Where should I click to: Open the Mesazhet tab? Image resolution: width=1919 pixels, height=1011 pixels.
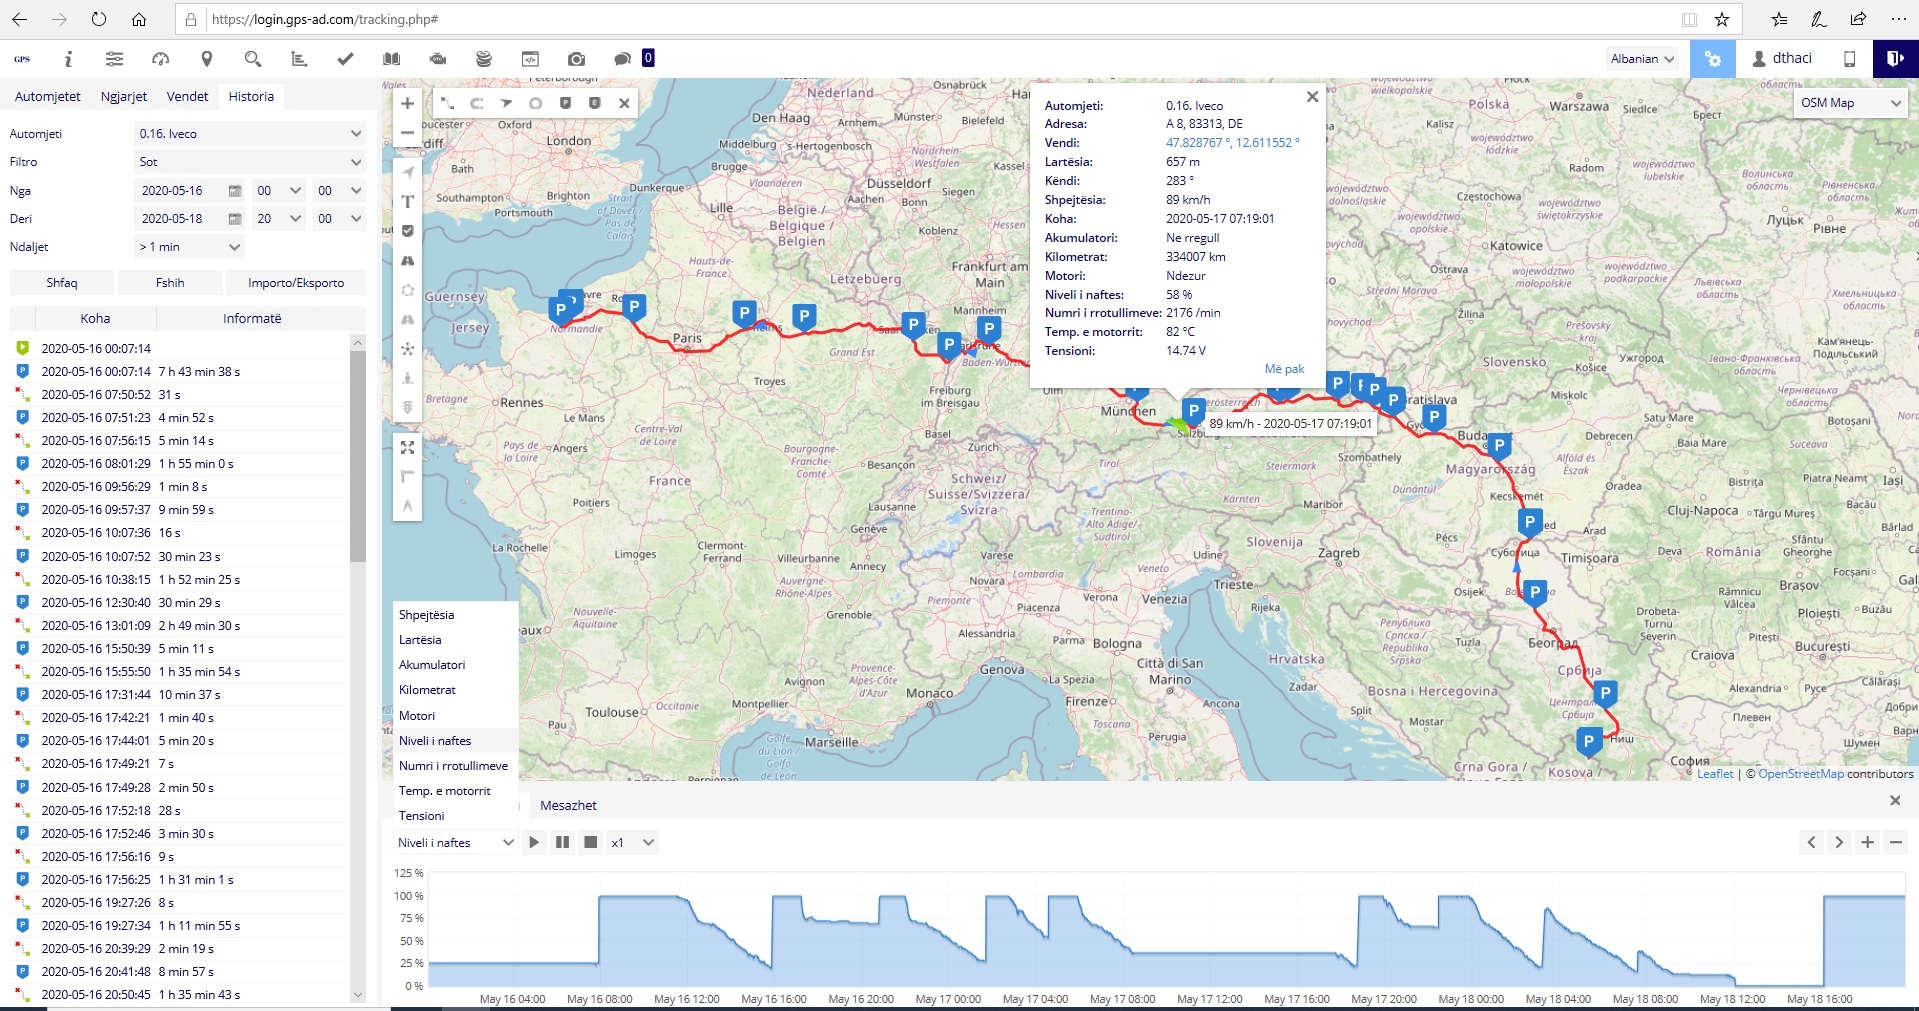point(568,806)
